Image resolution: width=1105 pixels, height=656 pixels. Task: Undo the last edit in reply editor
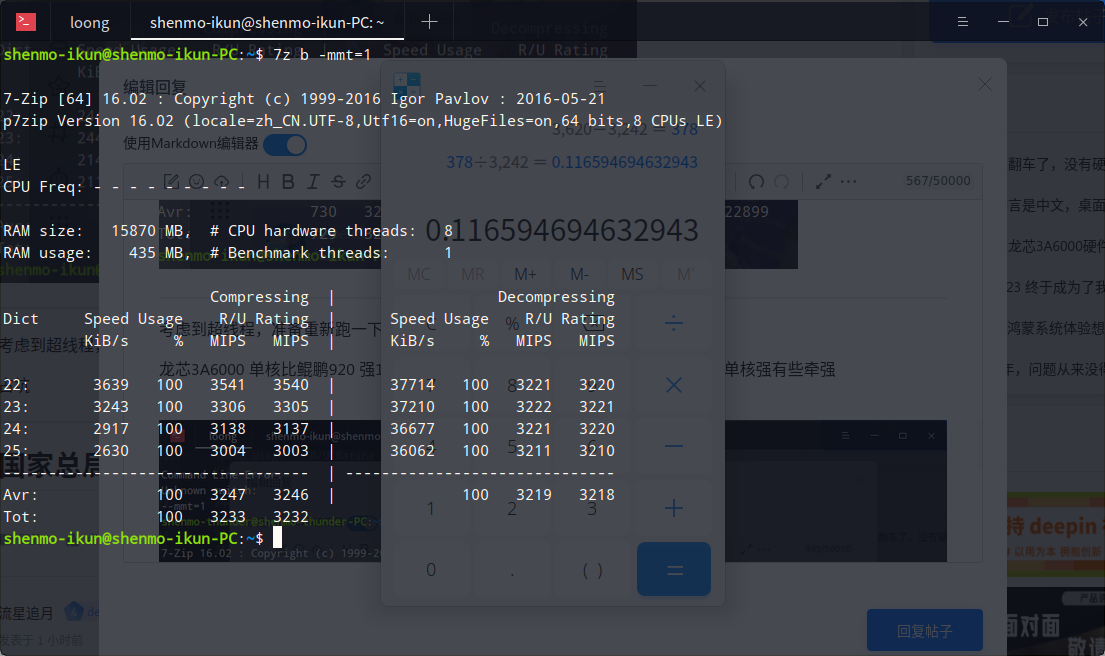(756, 182)
